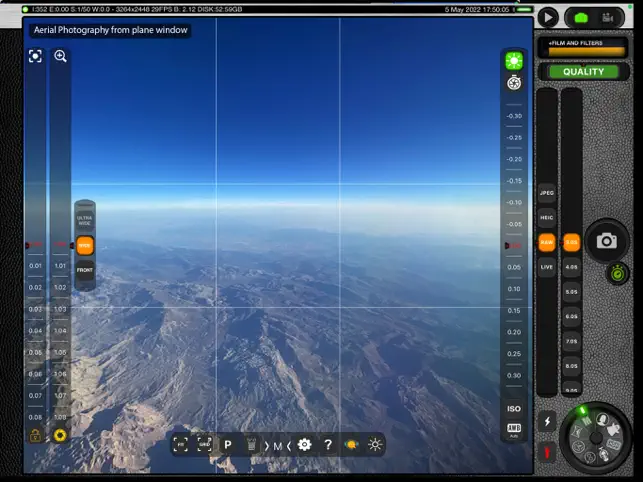
Task: Tap the focus reticle icon
Action: [35, 57]
